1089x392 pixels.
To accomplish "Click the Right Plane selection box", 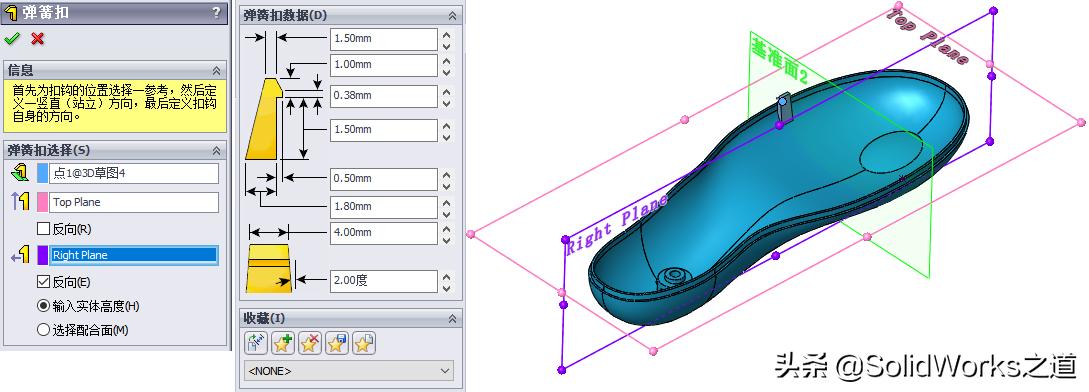I will [134, 255].
